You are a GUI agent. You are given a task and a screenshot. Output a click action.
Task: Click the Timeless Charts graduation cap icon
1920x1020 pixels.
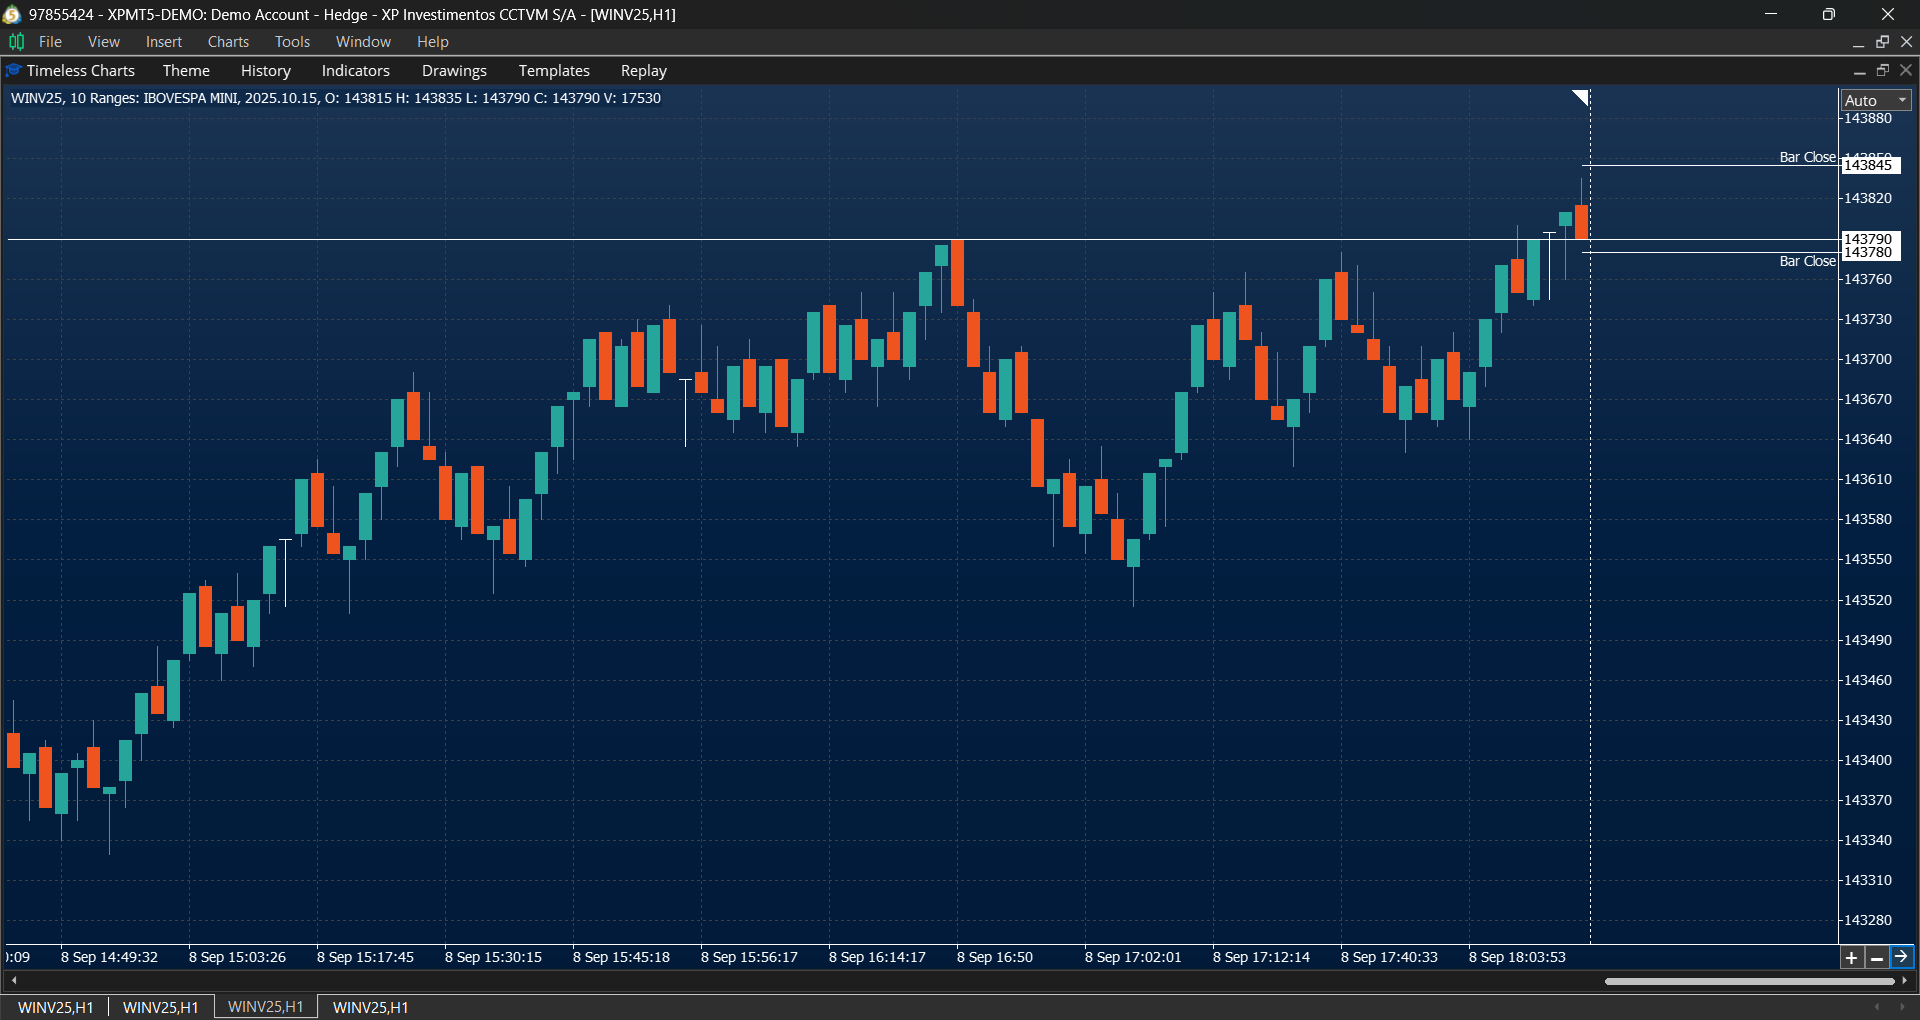click(x=13, y=70)
